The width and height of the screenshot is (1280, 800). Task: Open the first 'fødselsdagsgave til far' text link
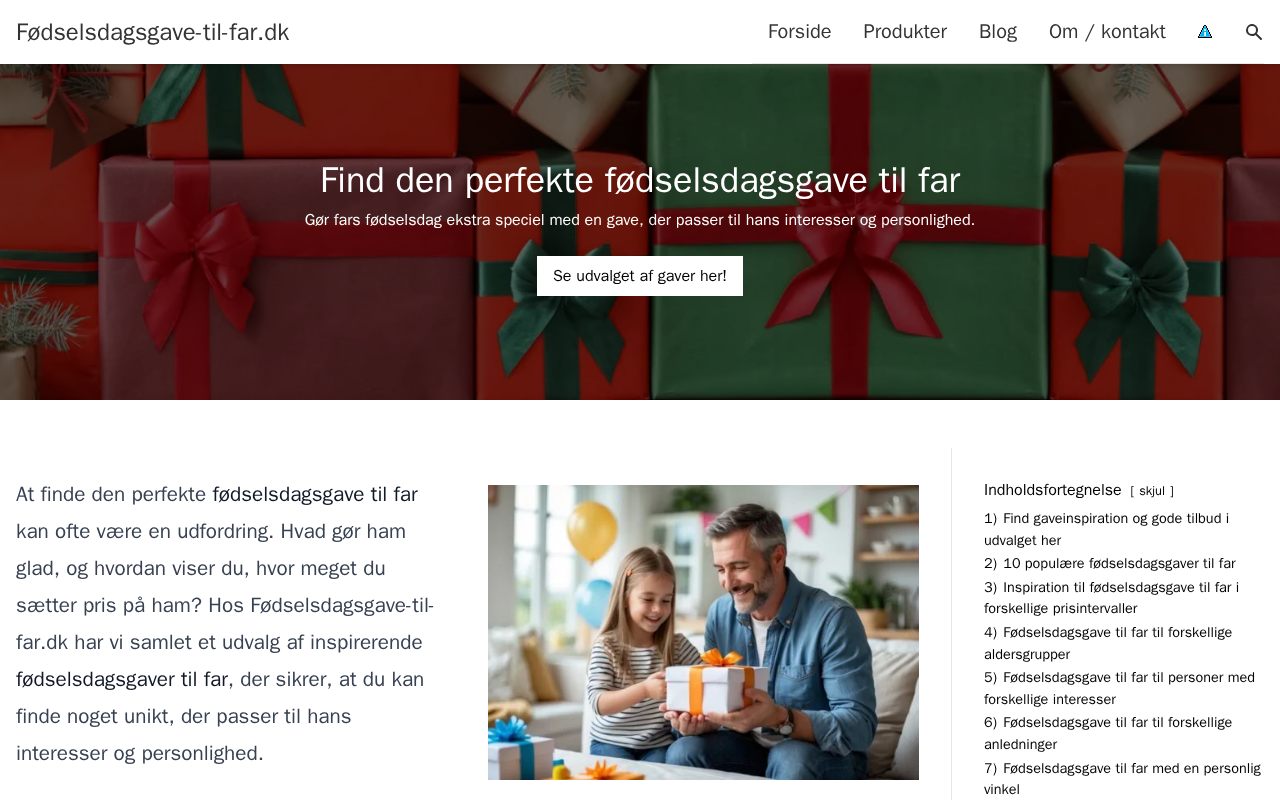315,494
